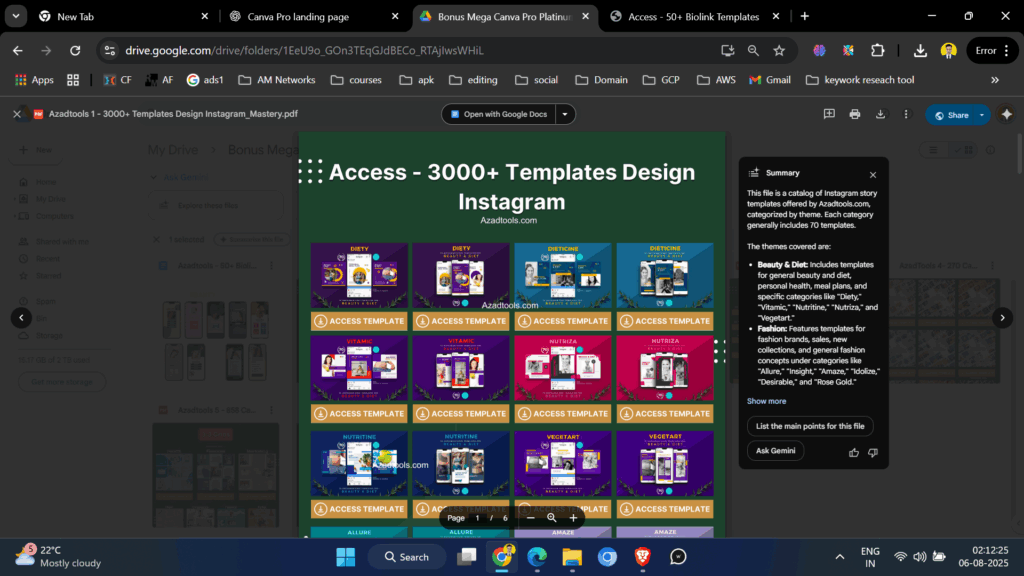Click Access Template under second Vegetart thumbnail
The image size is (1024, 576).
pos(665,509)
